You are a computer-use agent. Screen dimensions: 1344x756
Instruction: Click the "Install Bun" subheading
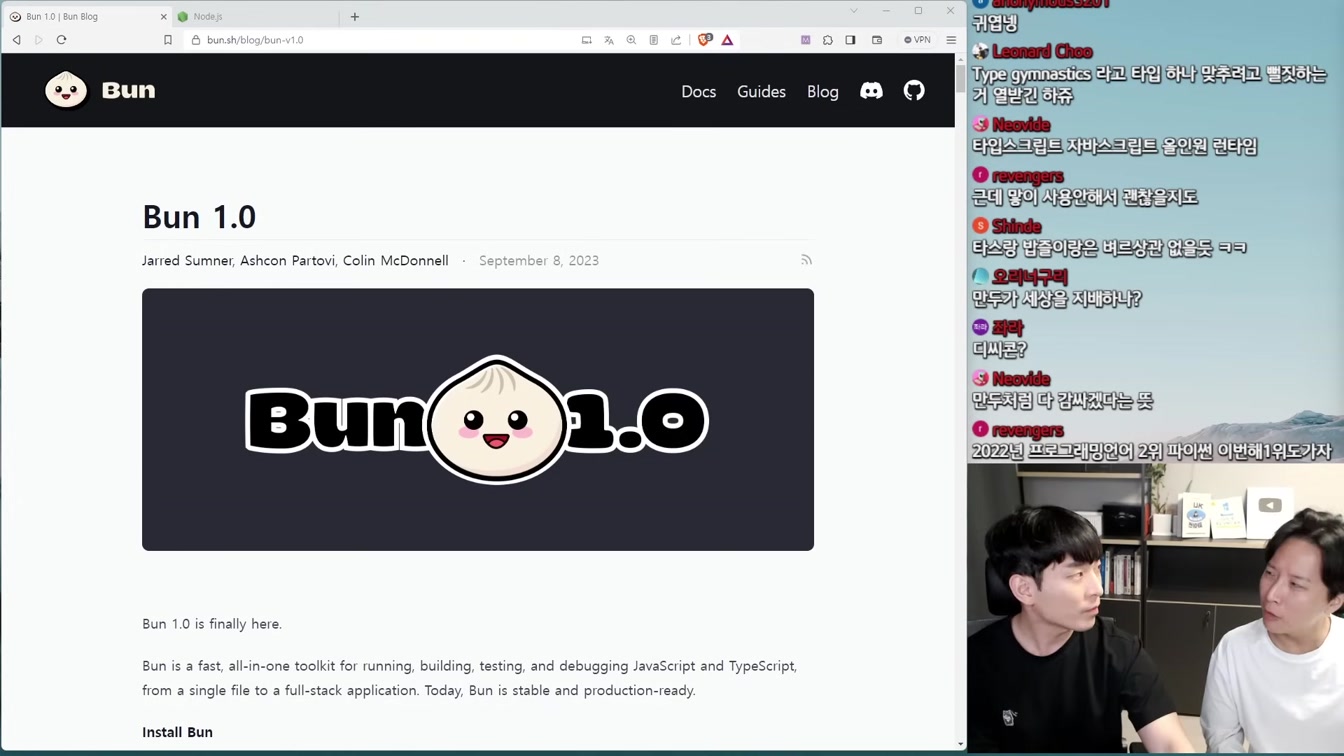[177, 732]
